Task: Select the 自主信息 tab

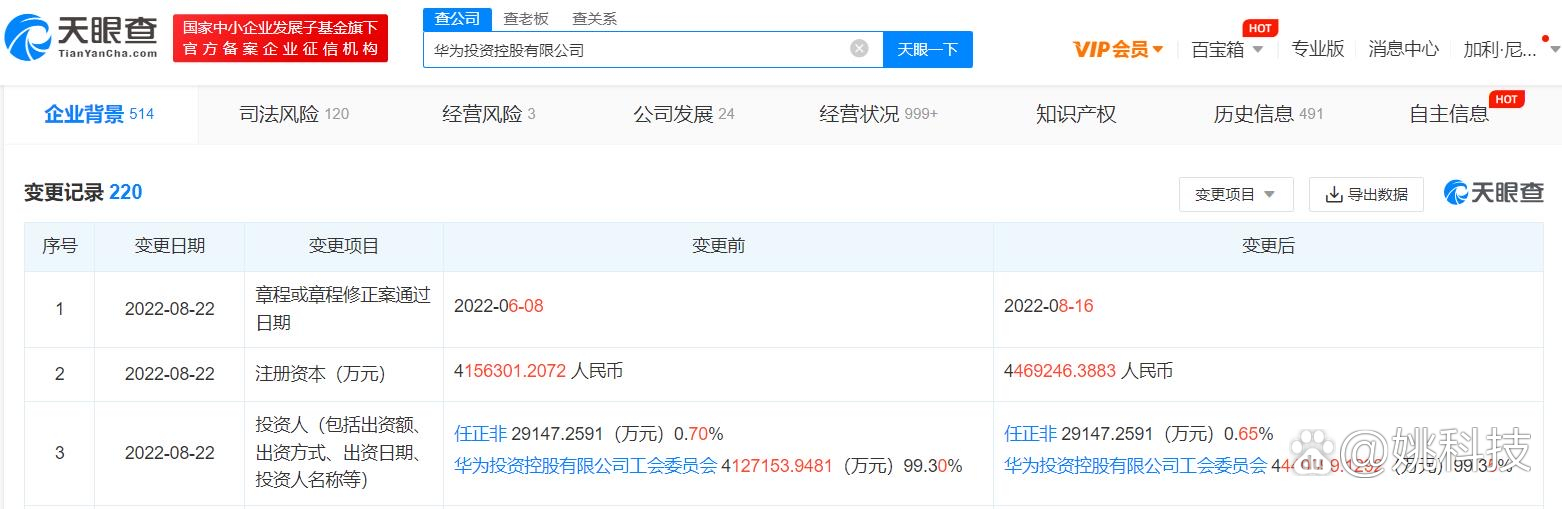Action: coord(1449,114)
